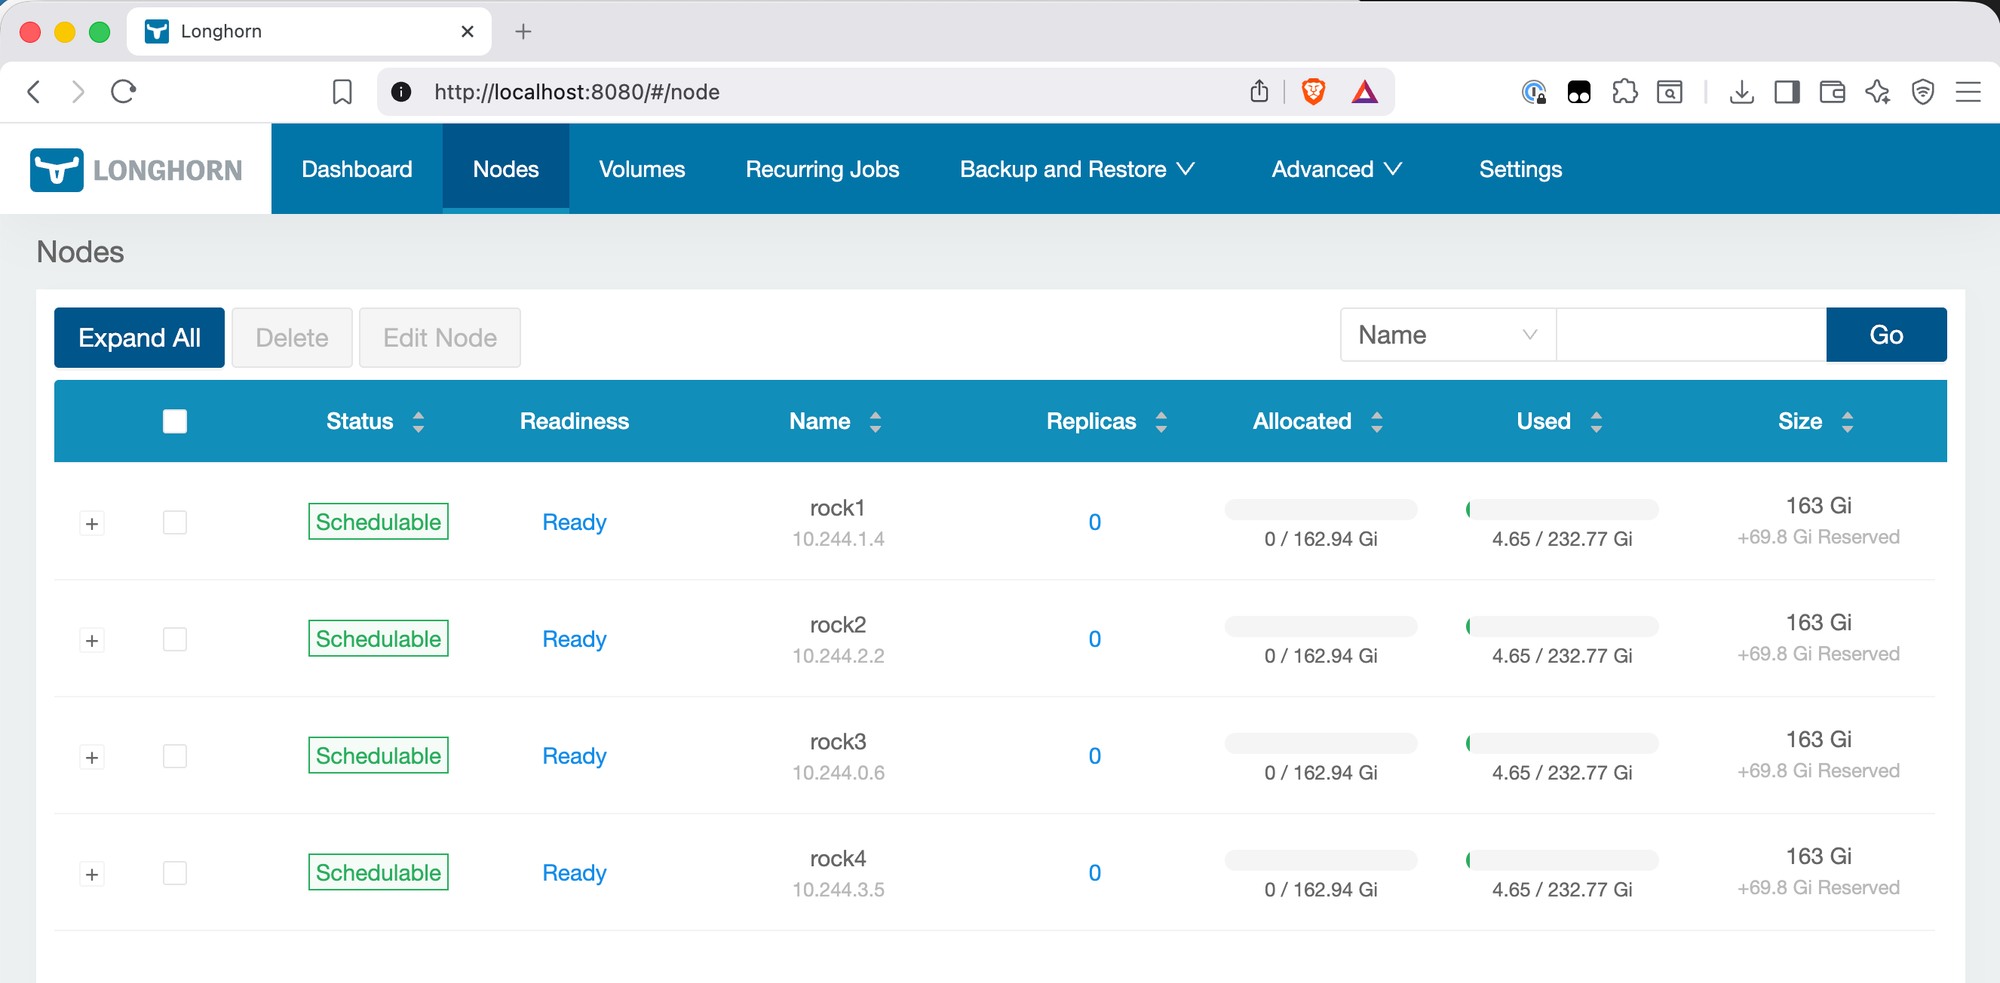The image size is (2000, 983).
Task: Click the Brave browser shield icon
Action: tap(1311, 91)
